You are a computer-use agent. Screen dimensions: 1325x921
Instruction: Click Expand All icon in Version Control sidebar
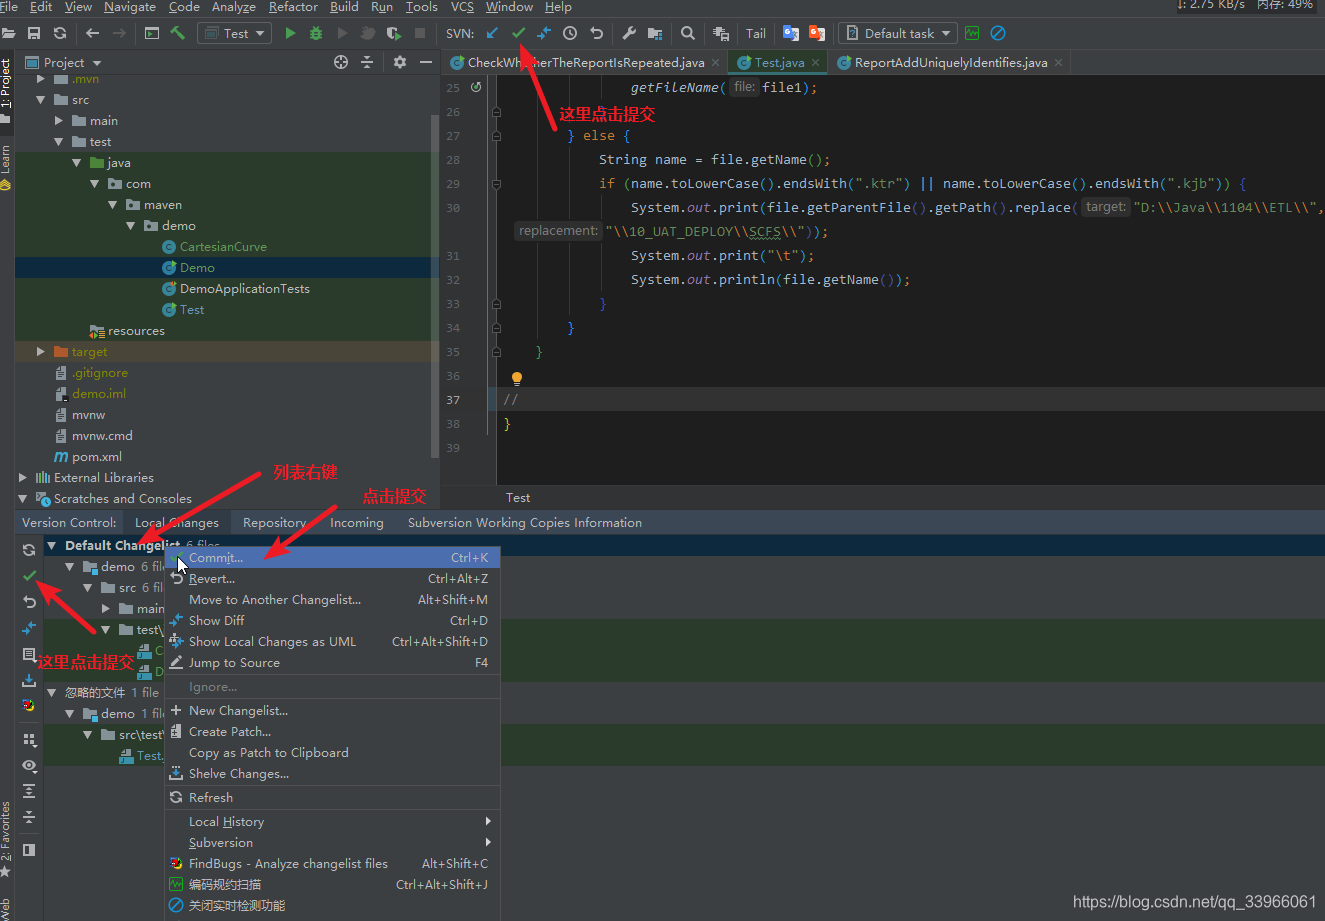click(29, 792)
